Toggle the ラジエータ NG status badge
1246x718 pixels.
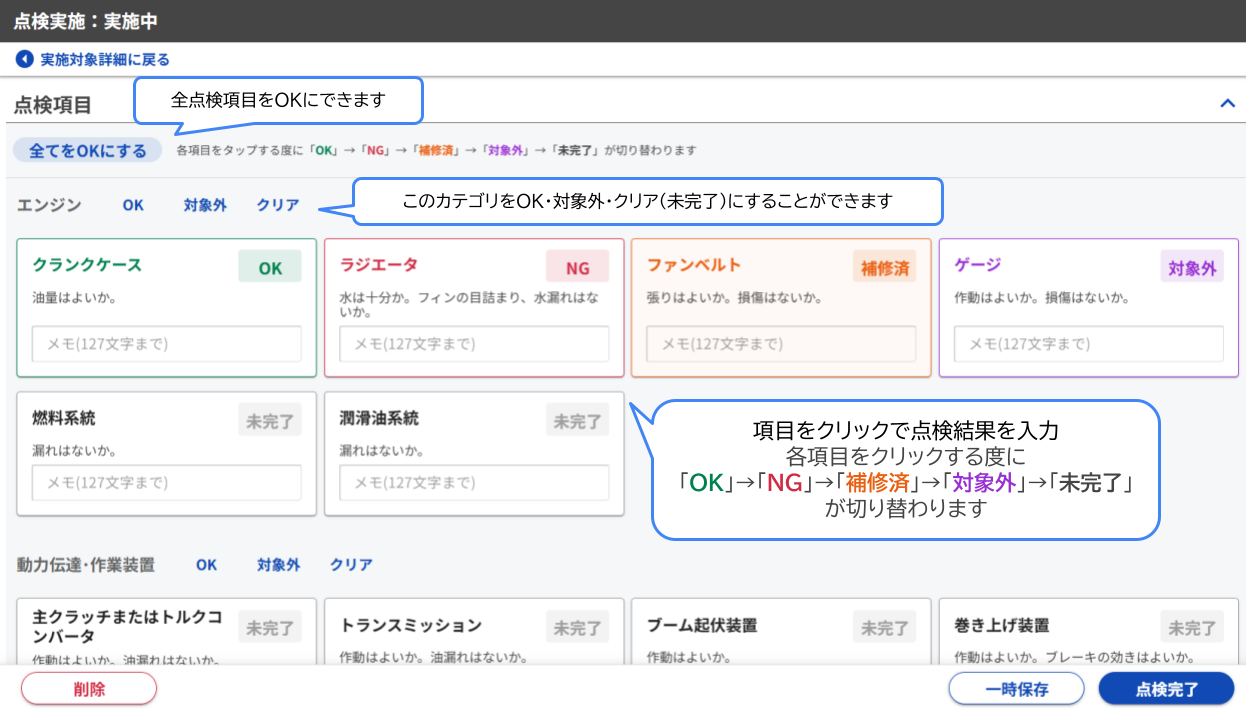(x=577, y=267)
